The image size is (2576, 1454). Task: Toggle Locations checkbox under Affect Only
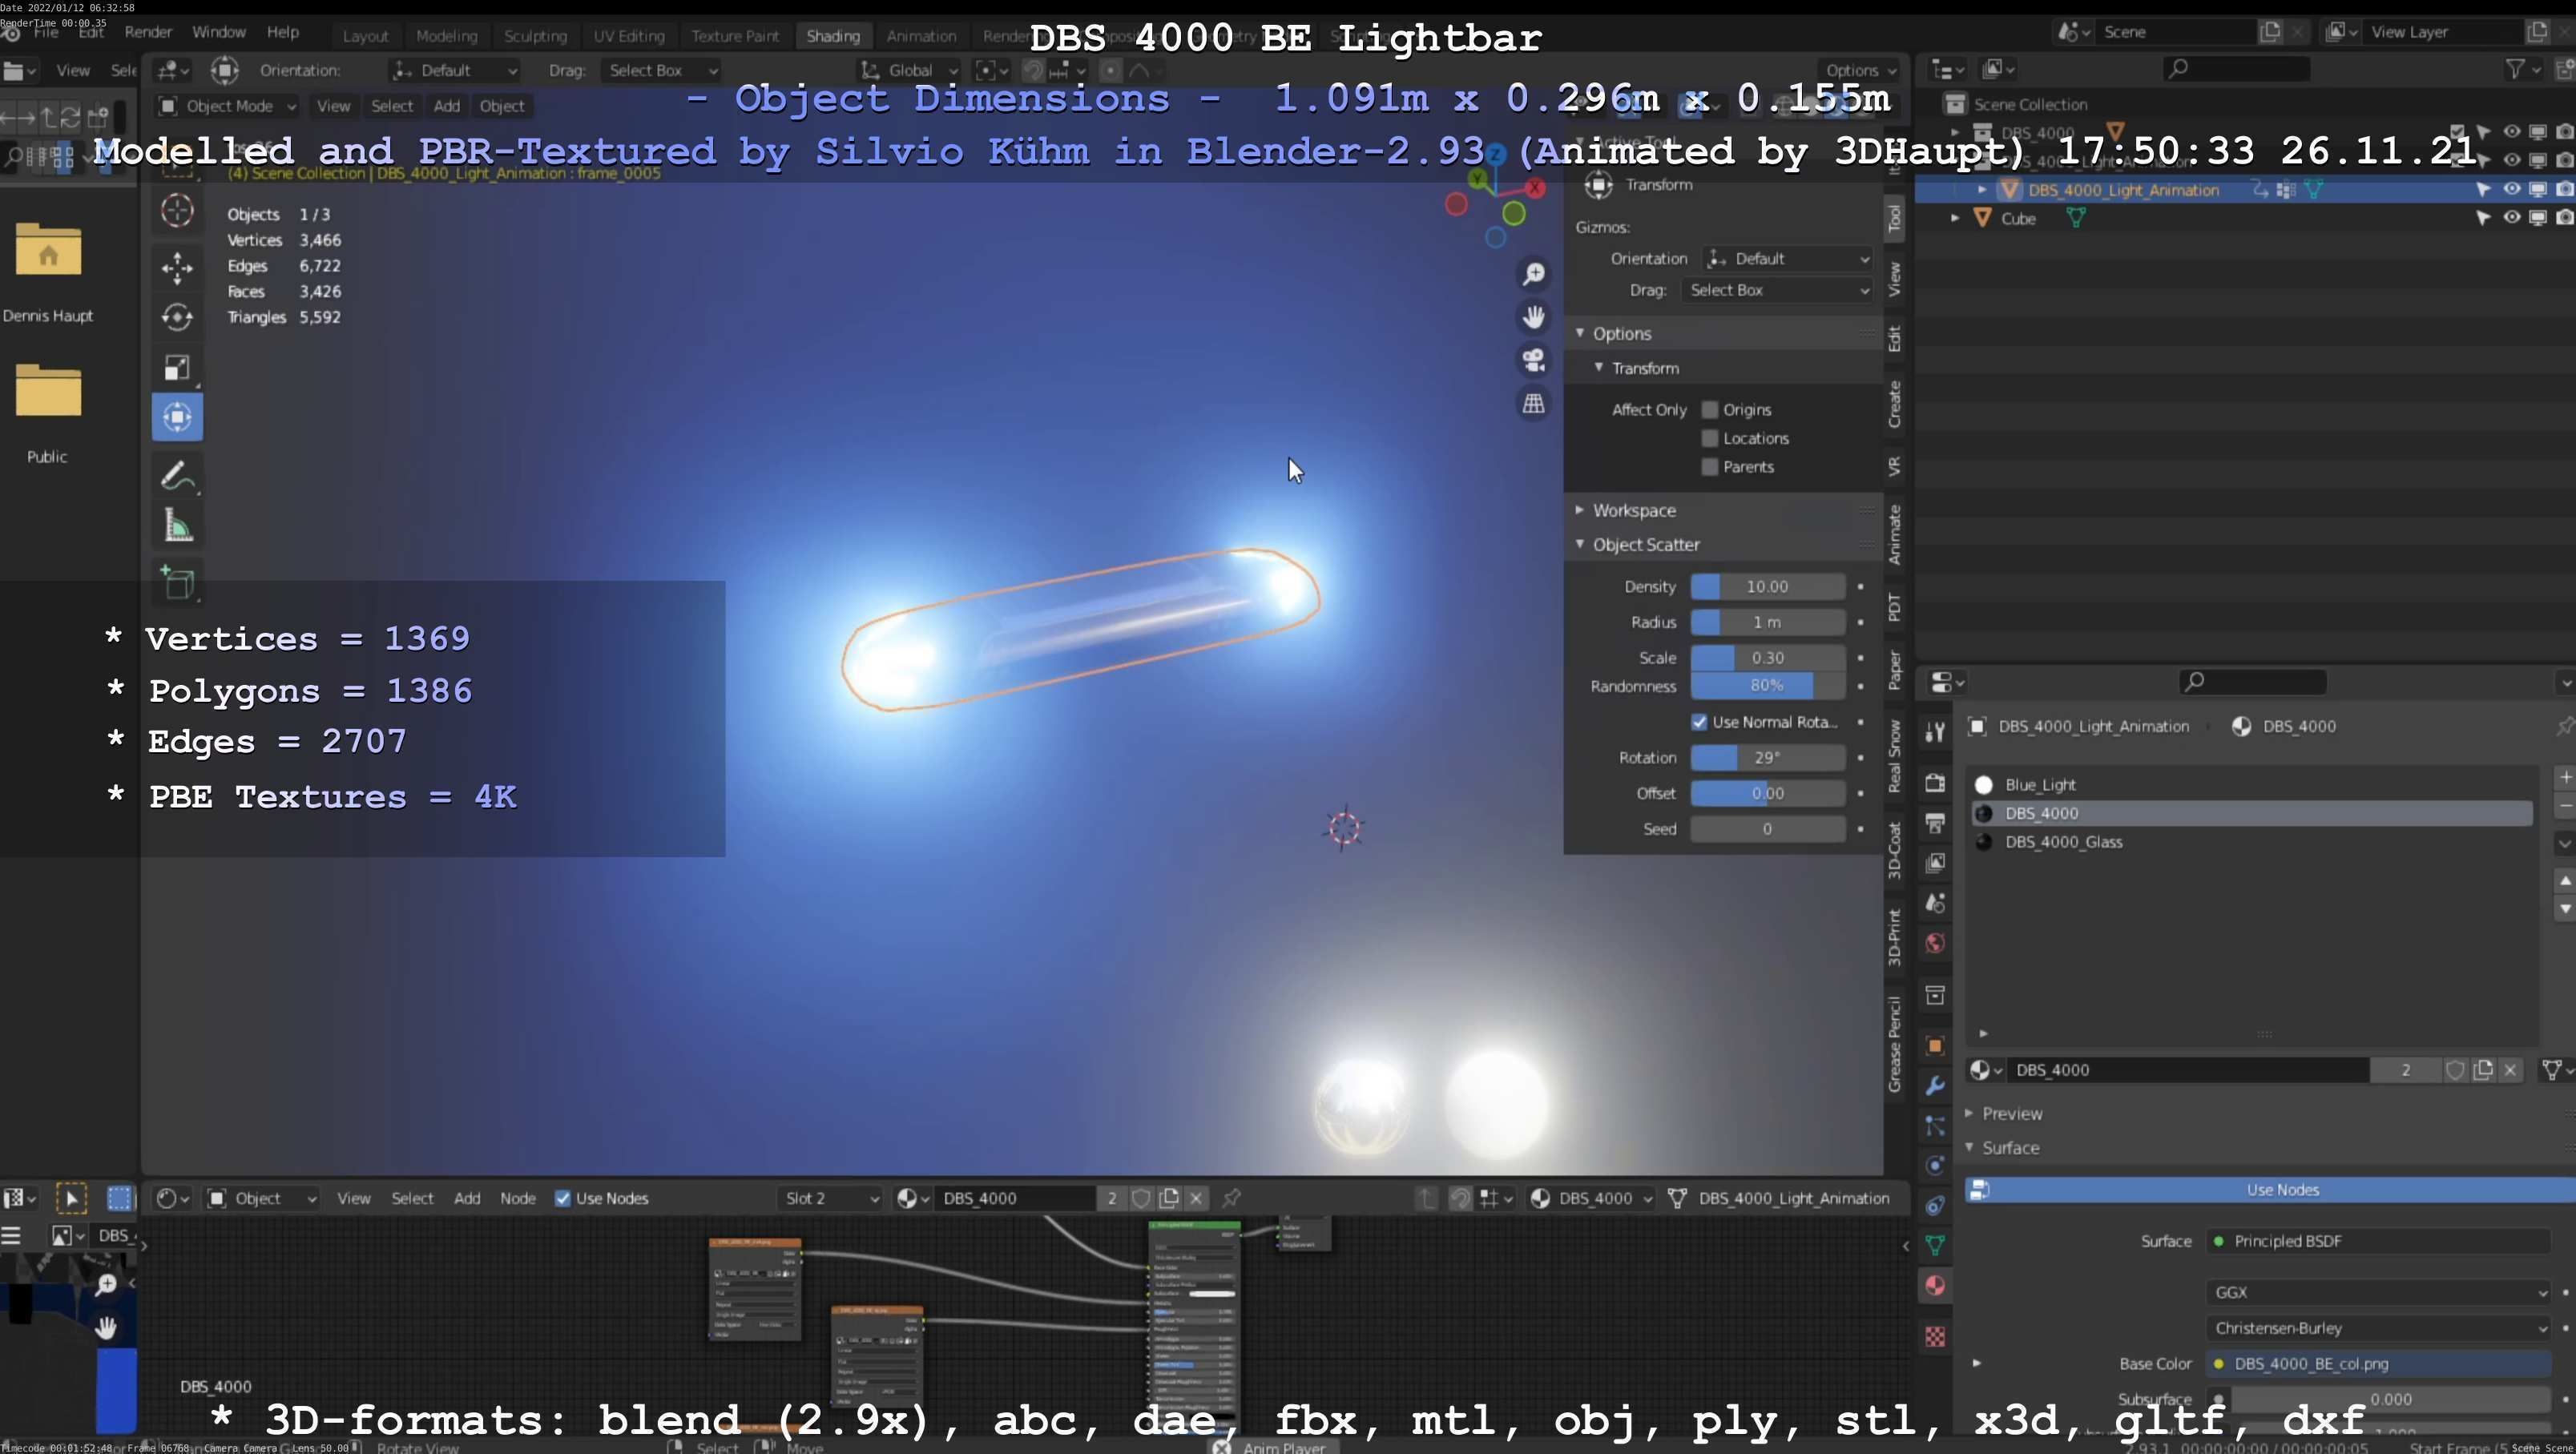[1710, 438]
